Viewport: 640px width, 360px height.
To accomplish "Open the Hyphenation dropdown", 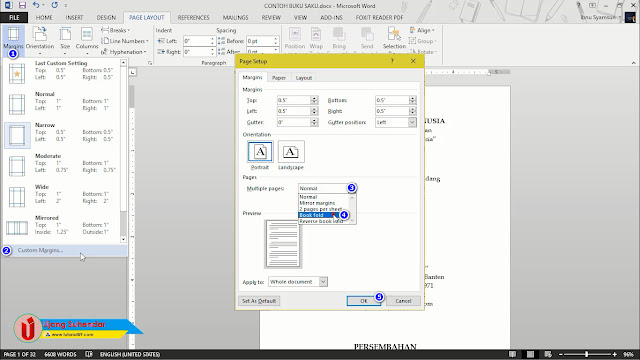I will tap(124, 52).
